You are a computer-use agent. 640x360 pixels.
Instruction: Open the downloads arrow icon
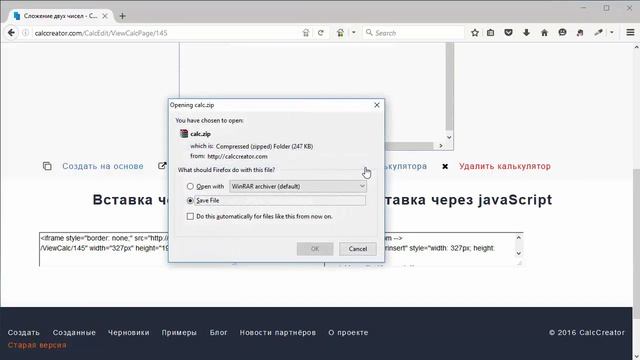(x=526, y=33)
